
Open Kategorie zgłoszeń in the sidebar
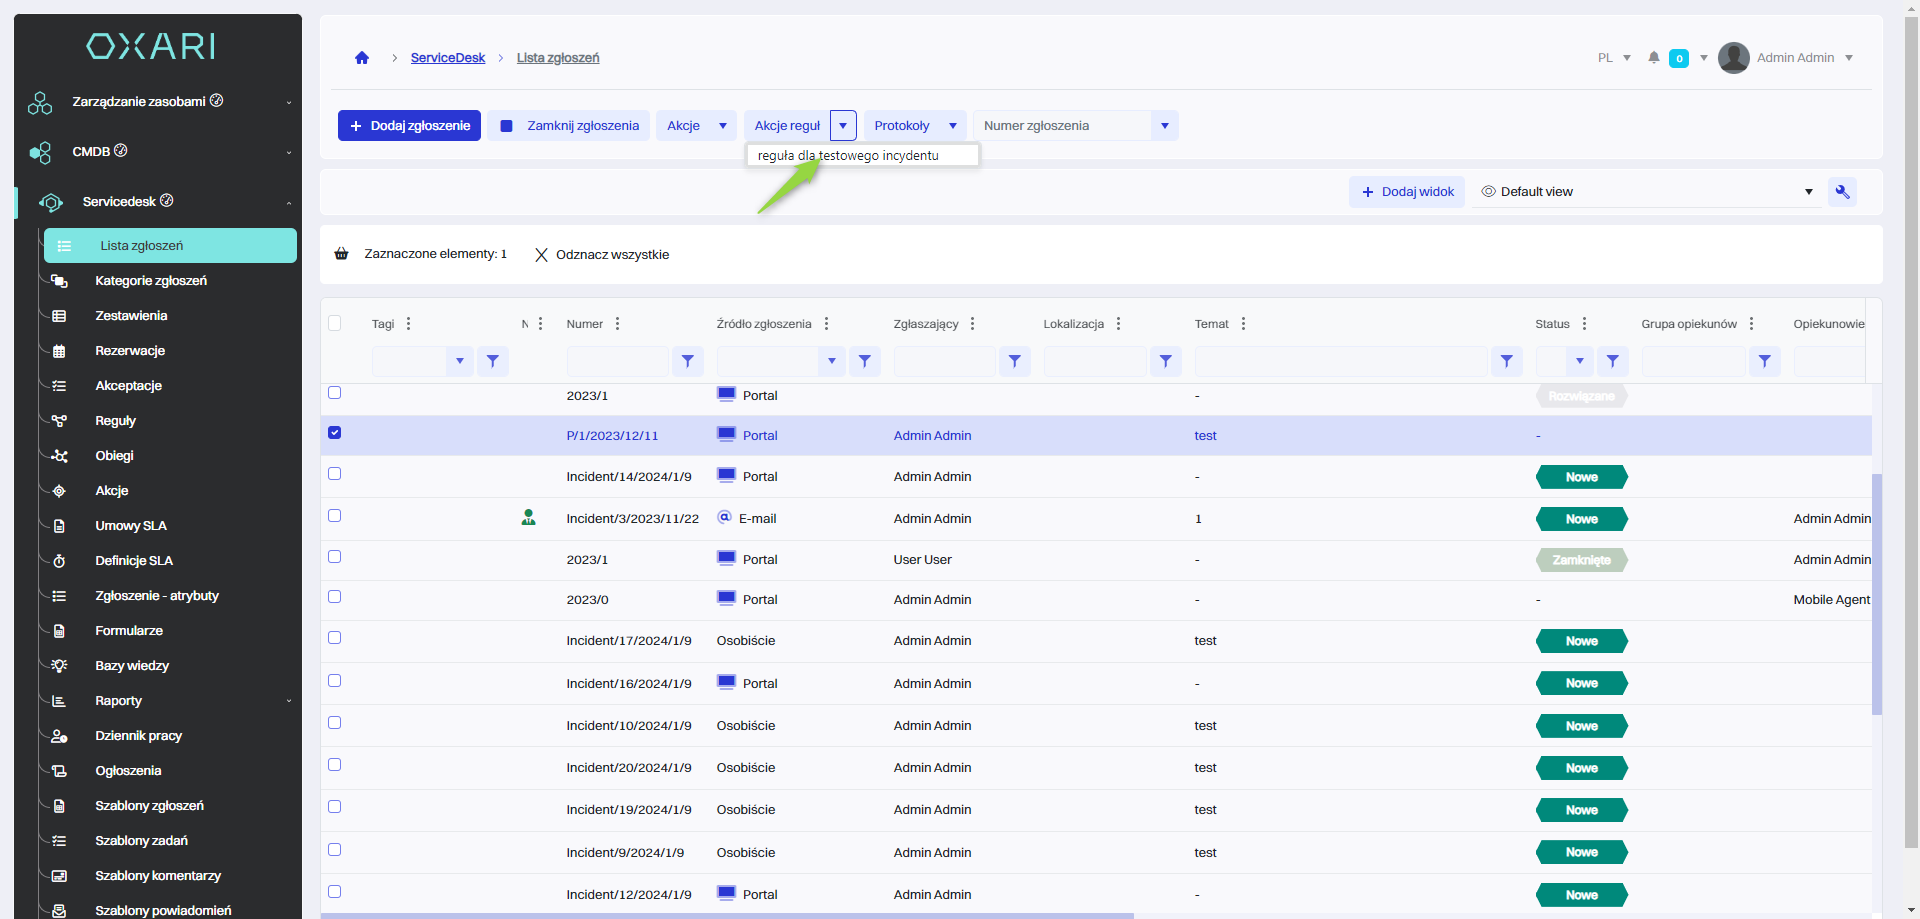pyautogui.click(x=151, y=281)
